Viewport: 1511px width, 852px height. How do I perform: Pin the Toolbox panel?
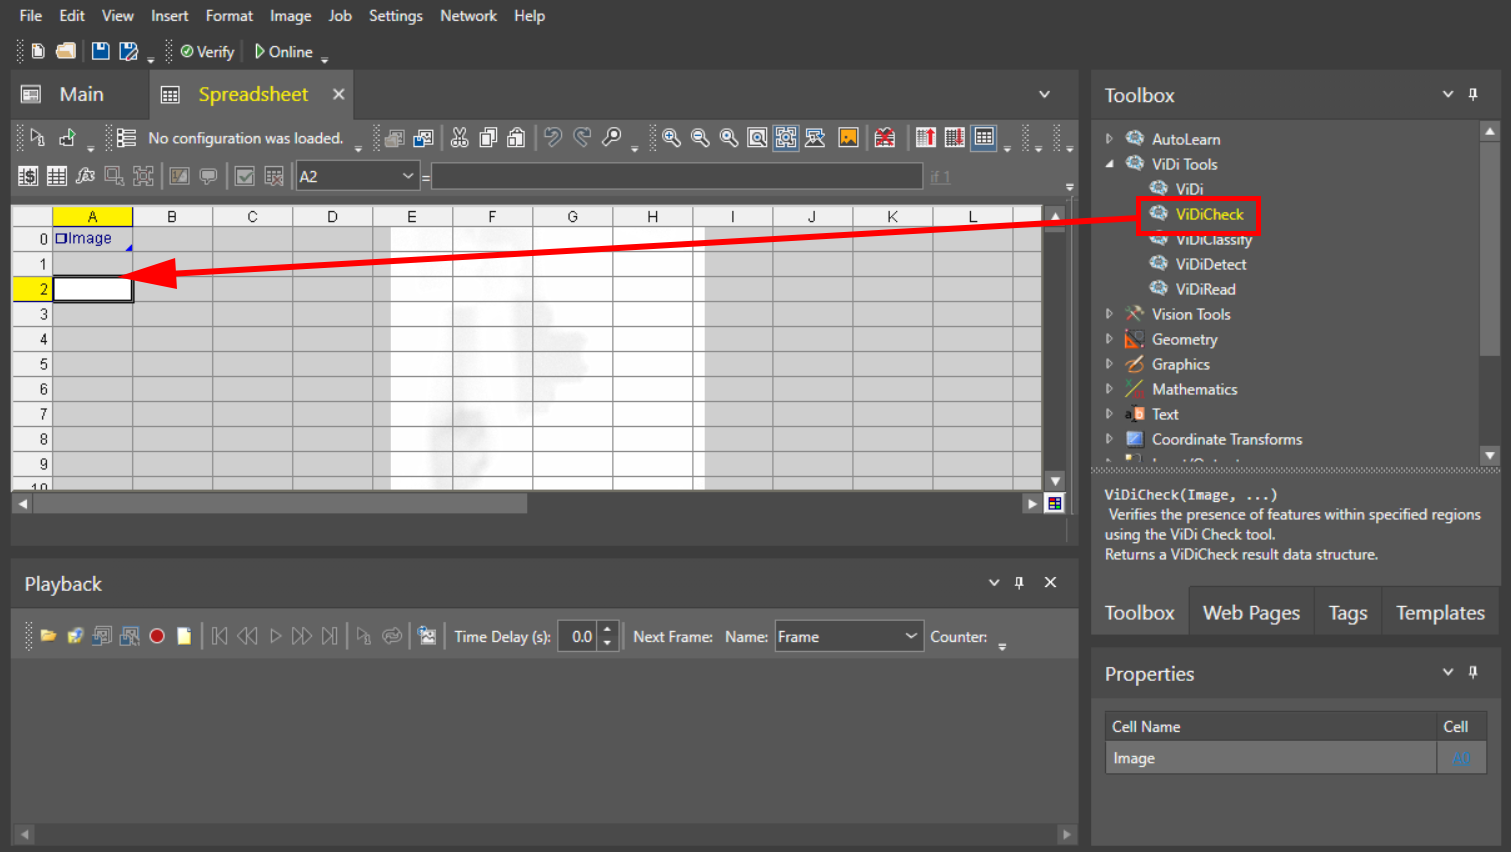point(1473,94)
